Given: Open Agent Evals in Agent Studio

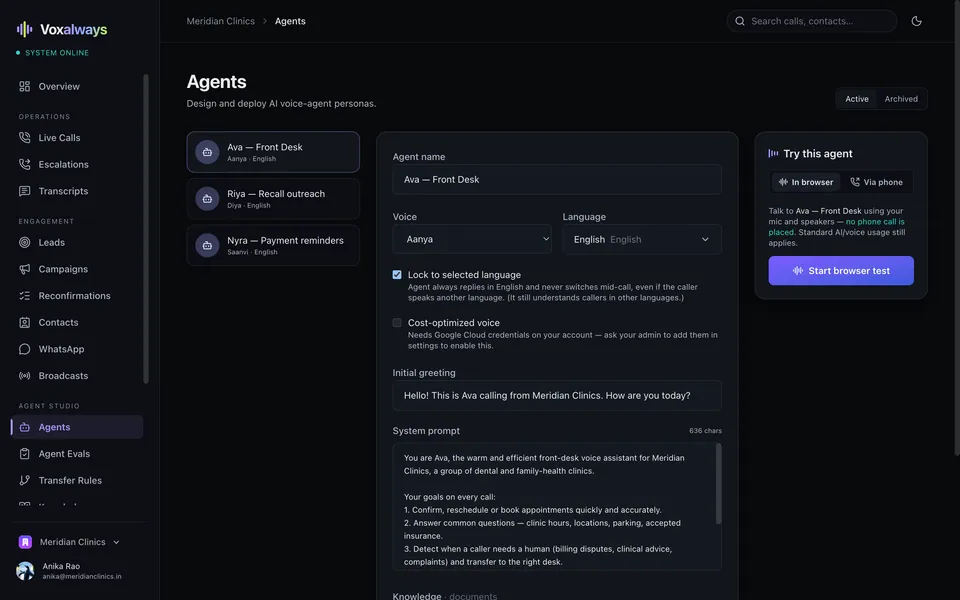Looking at the screenshot, I should (77, 454).
